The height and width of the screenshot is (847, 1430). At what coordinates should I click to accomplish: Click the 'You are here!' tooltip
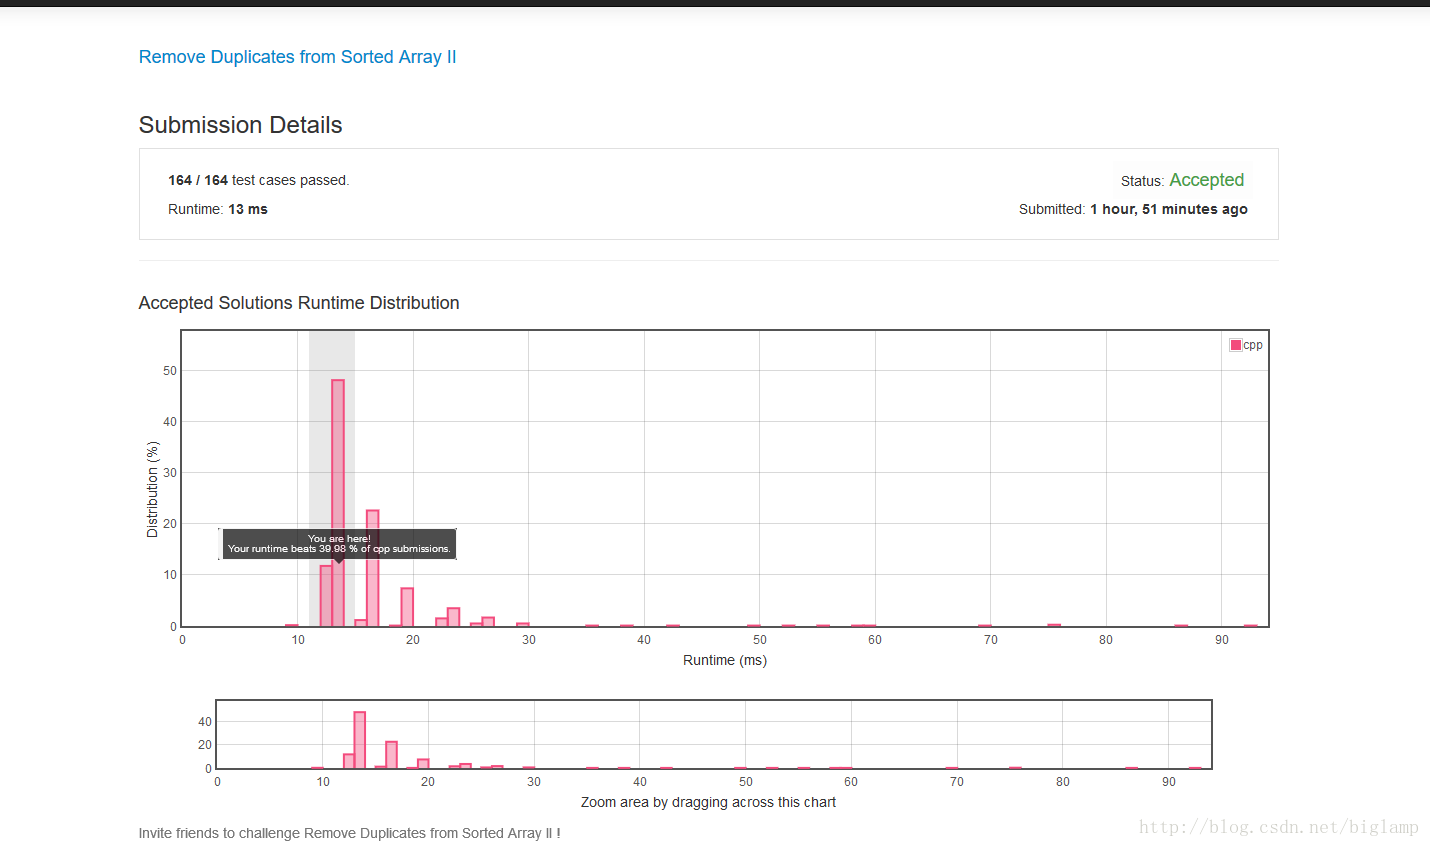pyautogui.click(x=339, y=544)
